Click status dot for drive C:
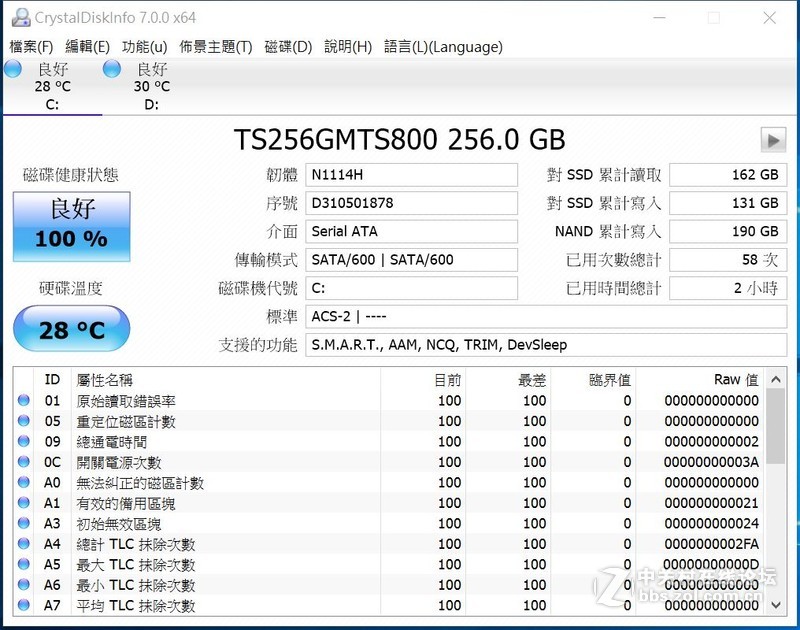The width and height of the screenshot is (800, 630). [x=13, y=69]
